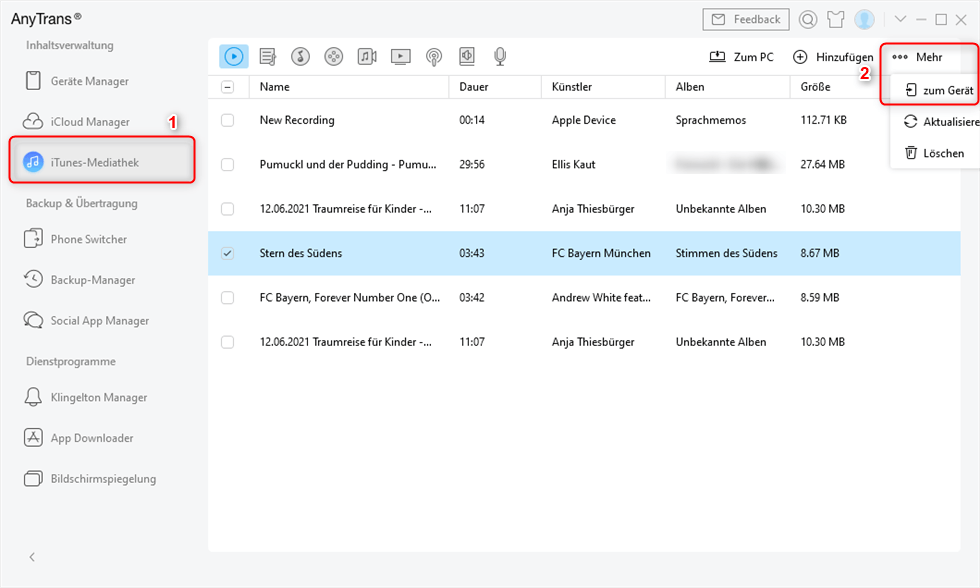980x588 pixels.
Task: Click artist Ellis Kaut cell
Action: point(573,164)
